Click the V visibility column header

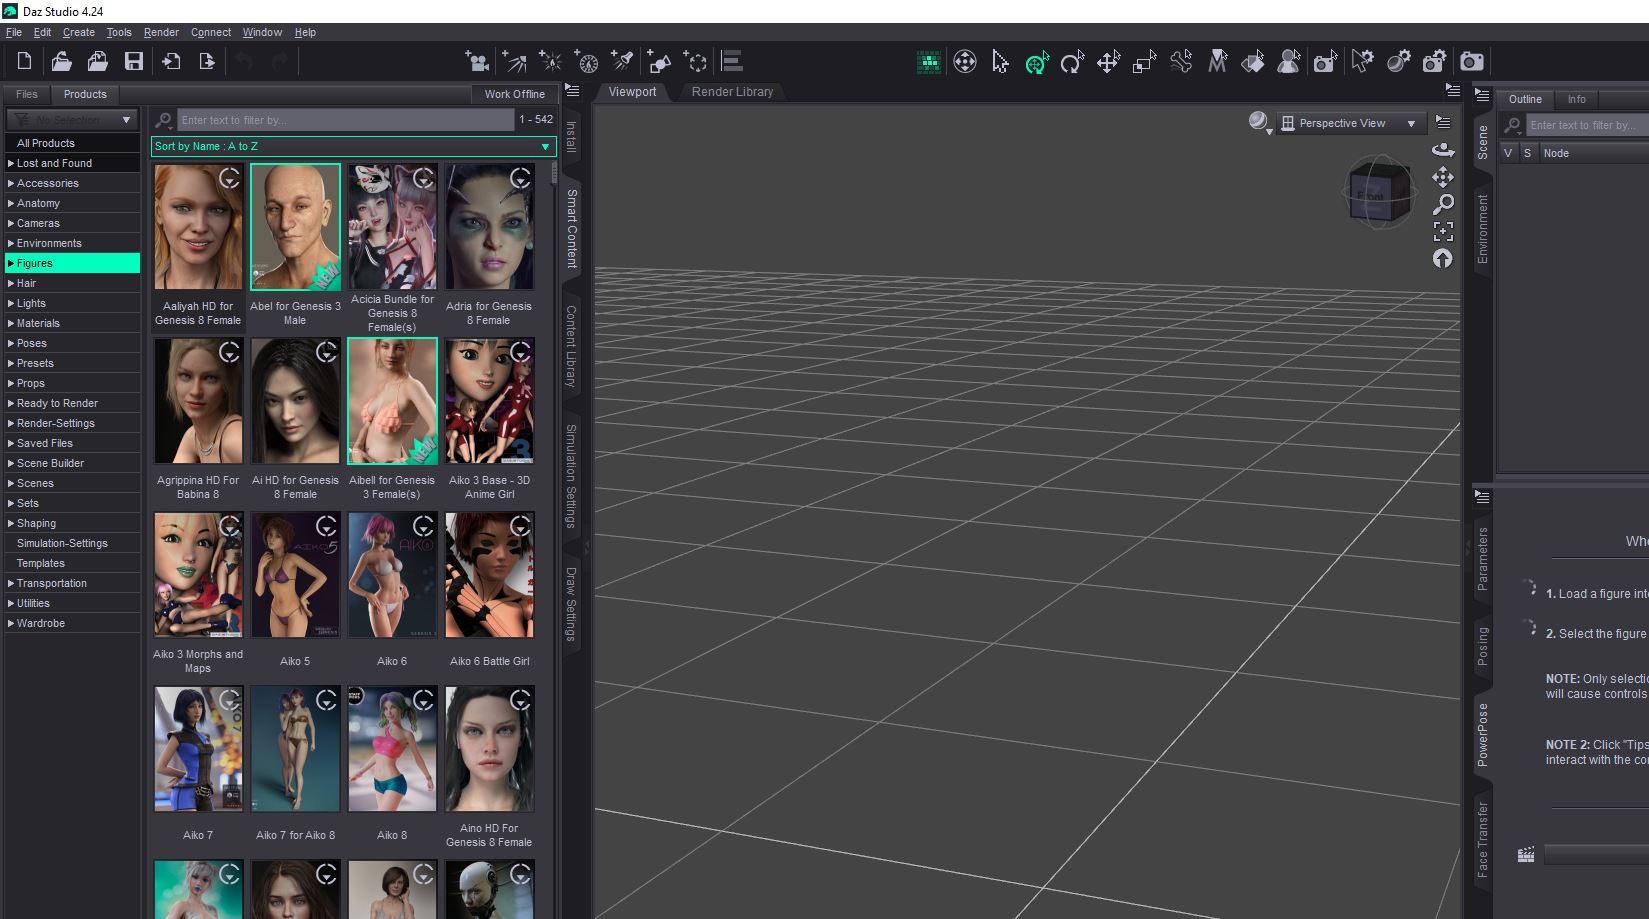(1508, 153)
